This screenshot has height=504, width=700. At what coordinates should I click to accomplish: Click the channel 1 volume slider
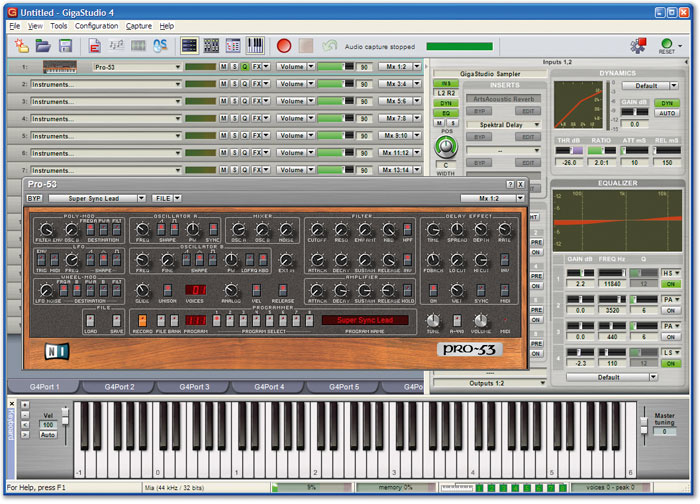(335, 67)
